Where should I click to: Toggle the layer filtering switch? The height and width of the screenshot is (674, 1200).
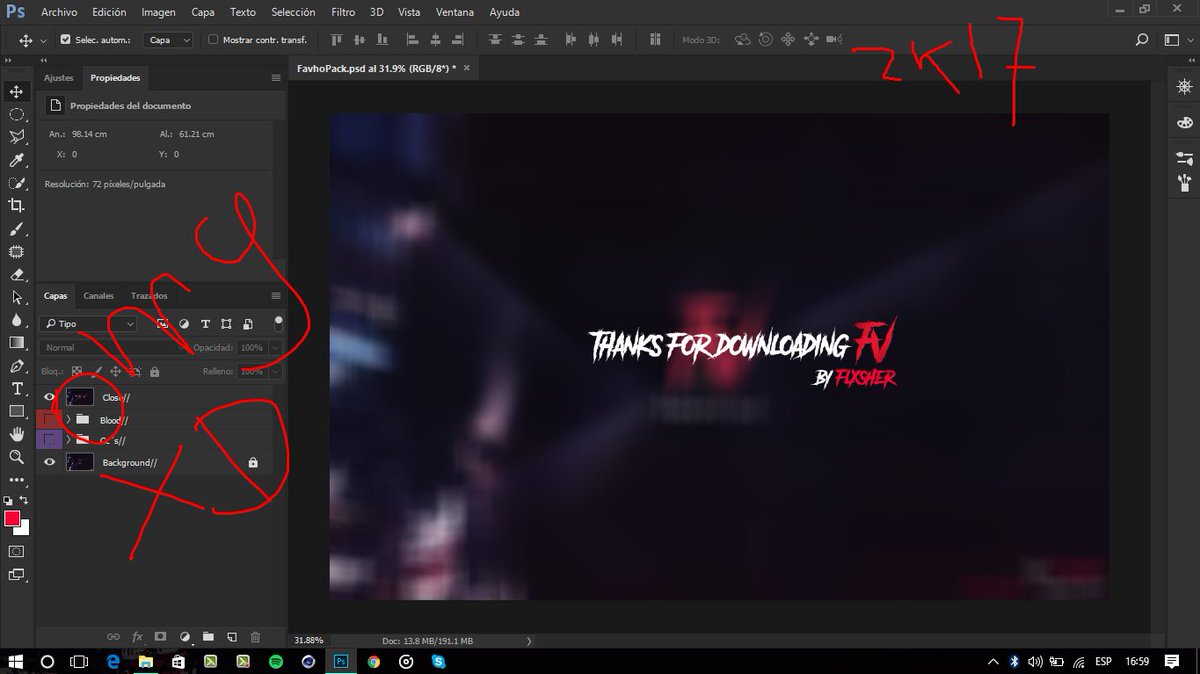click(x=279, y=322)
